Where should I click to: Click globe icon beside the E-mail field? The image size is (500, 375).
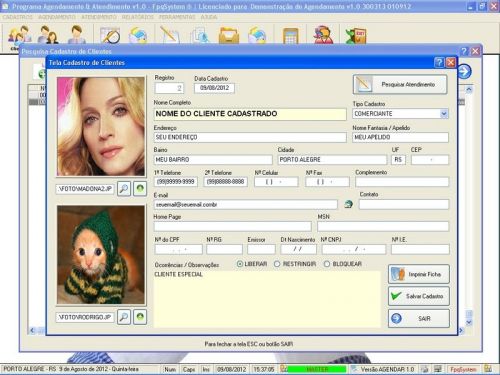coord(348,204)
